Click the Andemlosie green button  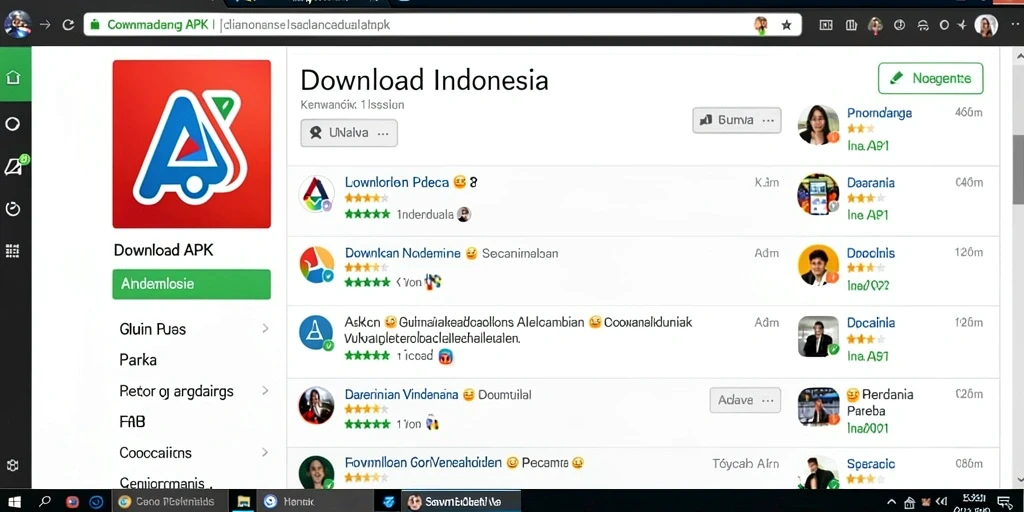[191, 284]
